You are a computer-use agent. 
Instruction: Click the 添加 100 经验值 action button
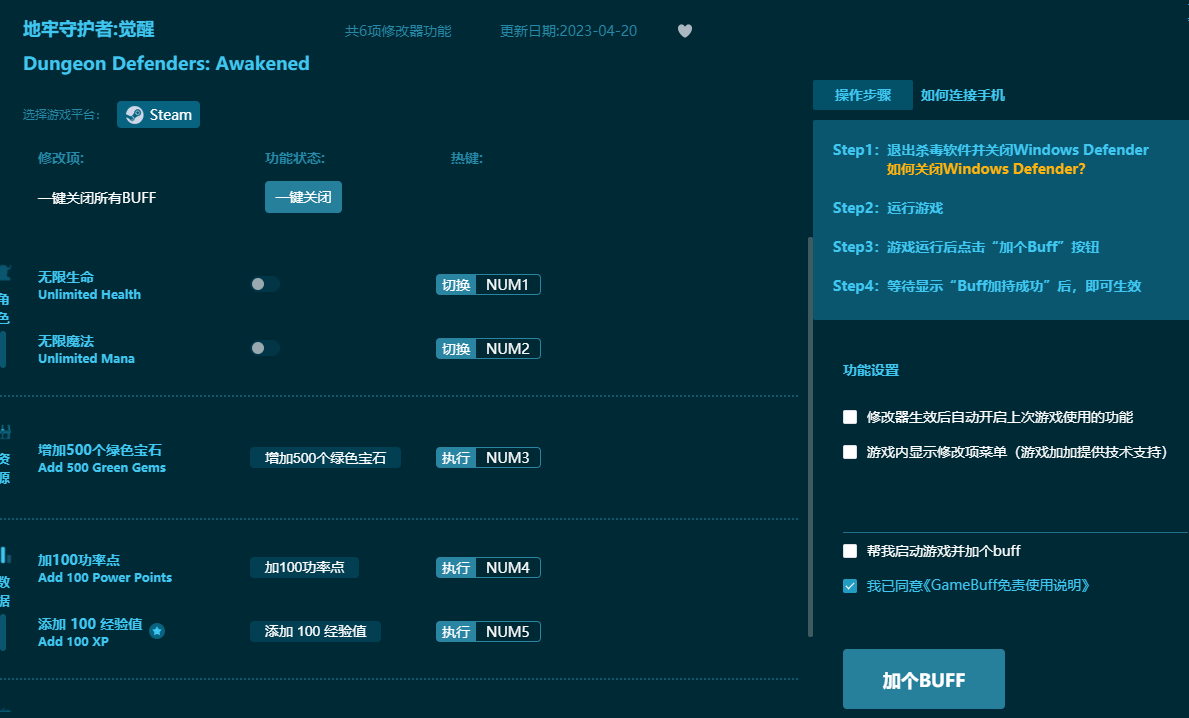coord(315,632)
